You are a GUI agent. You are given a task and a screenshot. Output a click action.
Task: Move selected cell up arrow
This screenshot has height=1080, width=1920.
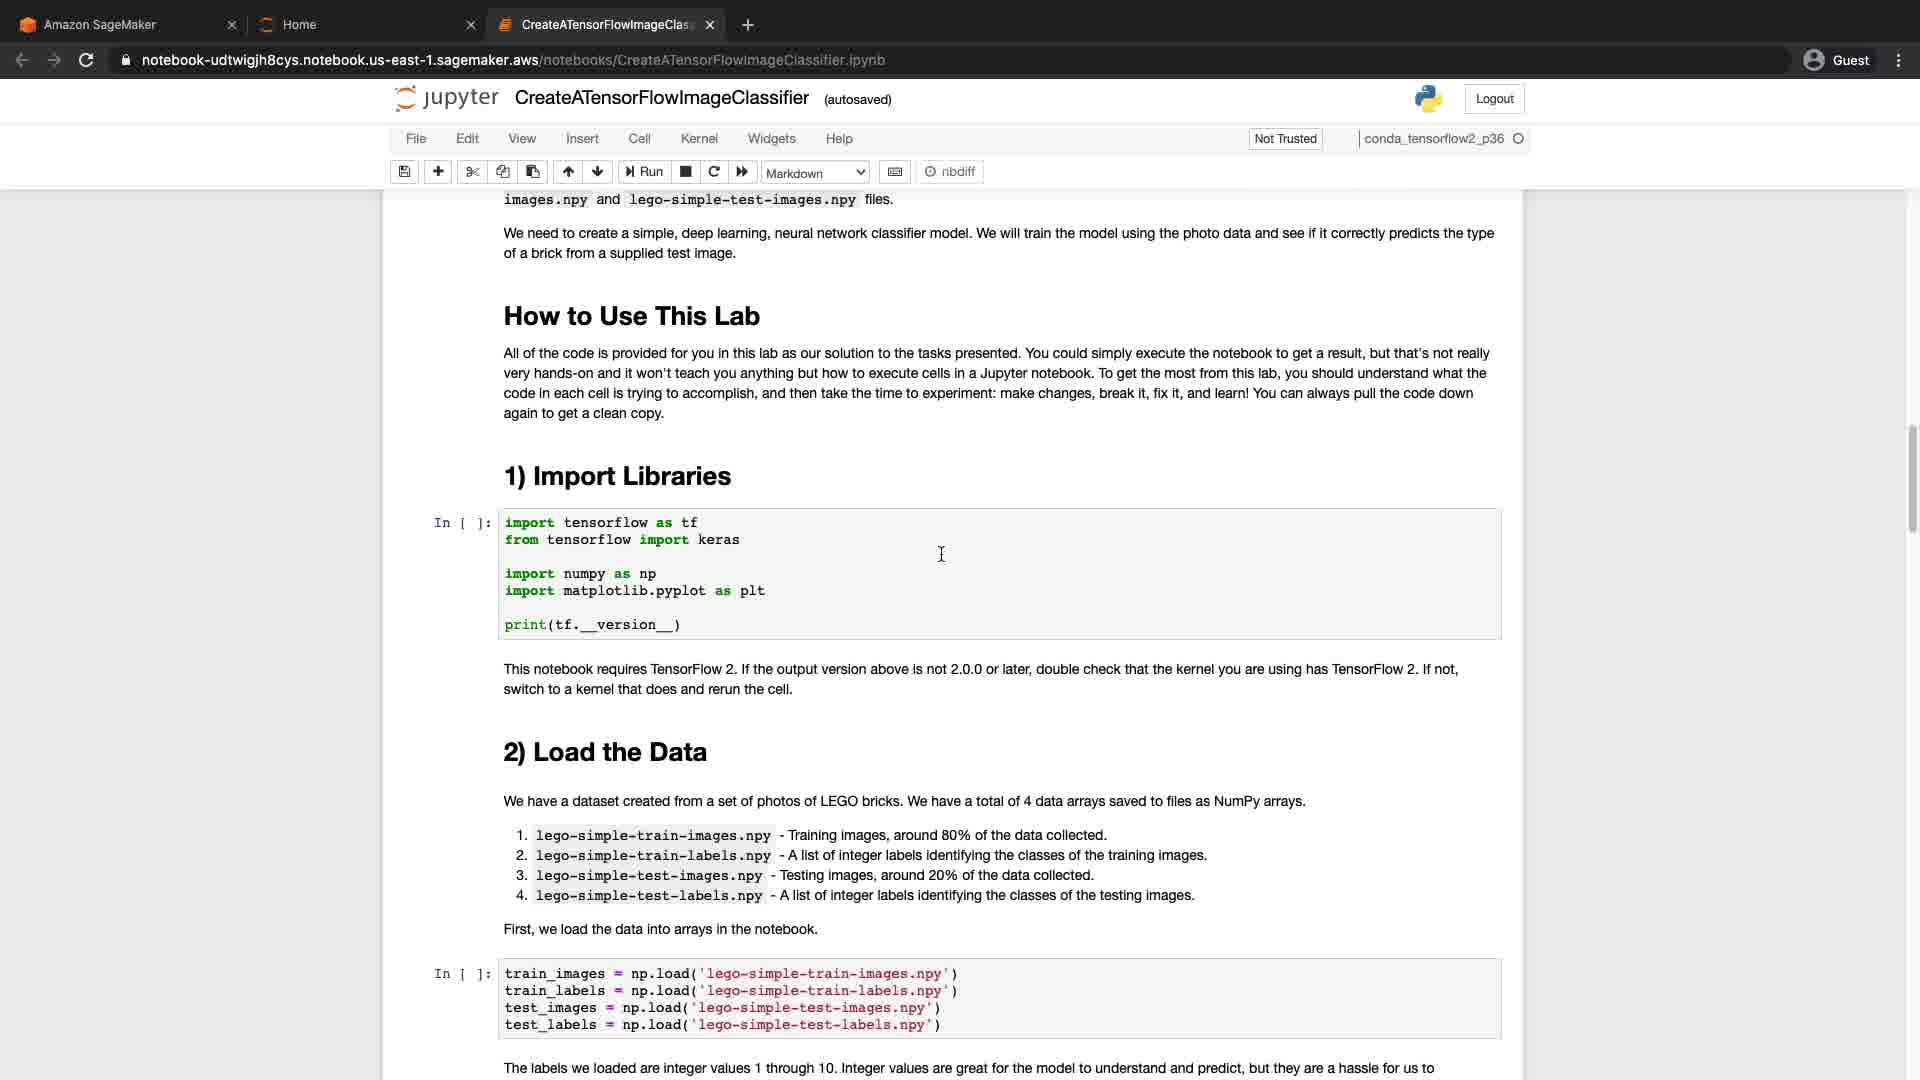[568, 172]
